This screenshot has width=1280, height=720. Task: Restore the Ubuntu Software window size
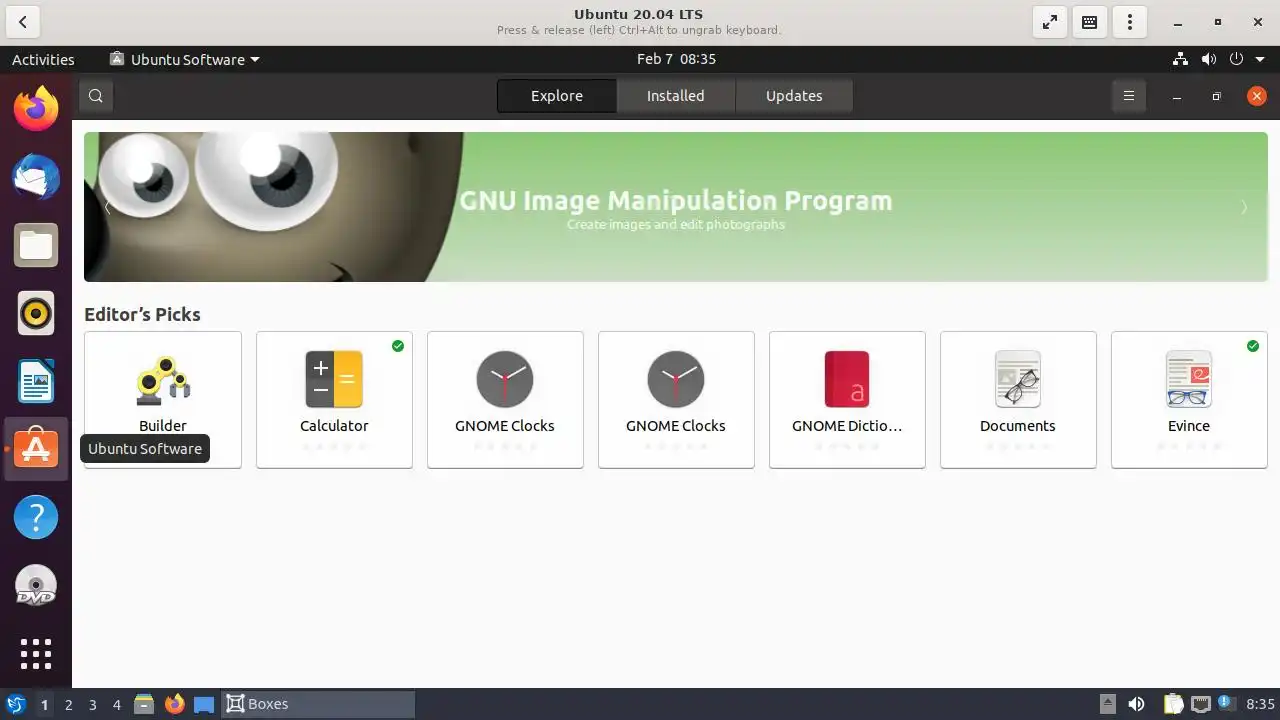(1217, 96)
